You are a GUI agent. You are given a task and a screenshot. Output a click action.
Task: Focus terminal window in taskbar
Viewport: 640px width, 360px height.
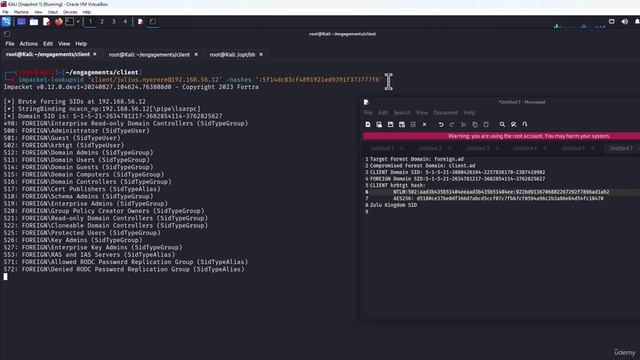(153, 22)
